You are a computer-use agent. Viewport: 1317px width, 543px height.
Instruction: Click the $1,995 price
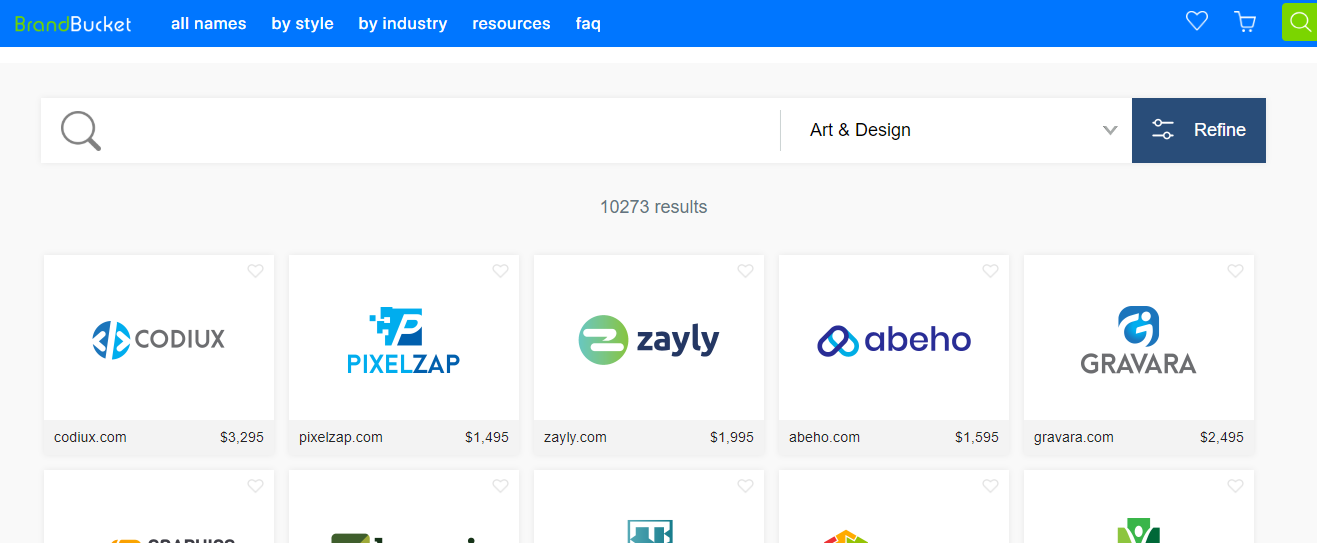pyautogui.click(x=732, y=437)
